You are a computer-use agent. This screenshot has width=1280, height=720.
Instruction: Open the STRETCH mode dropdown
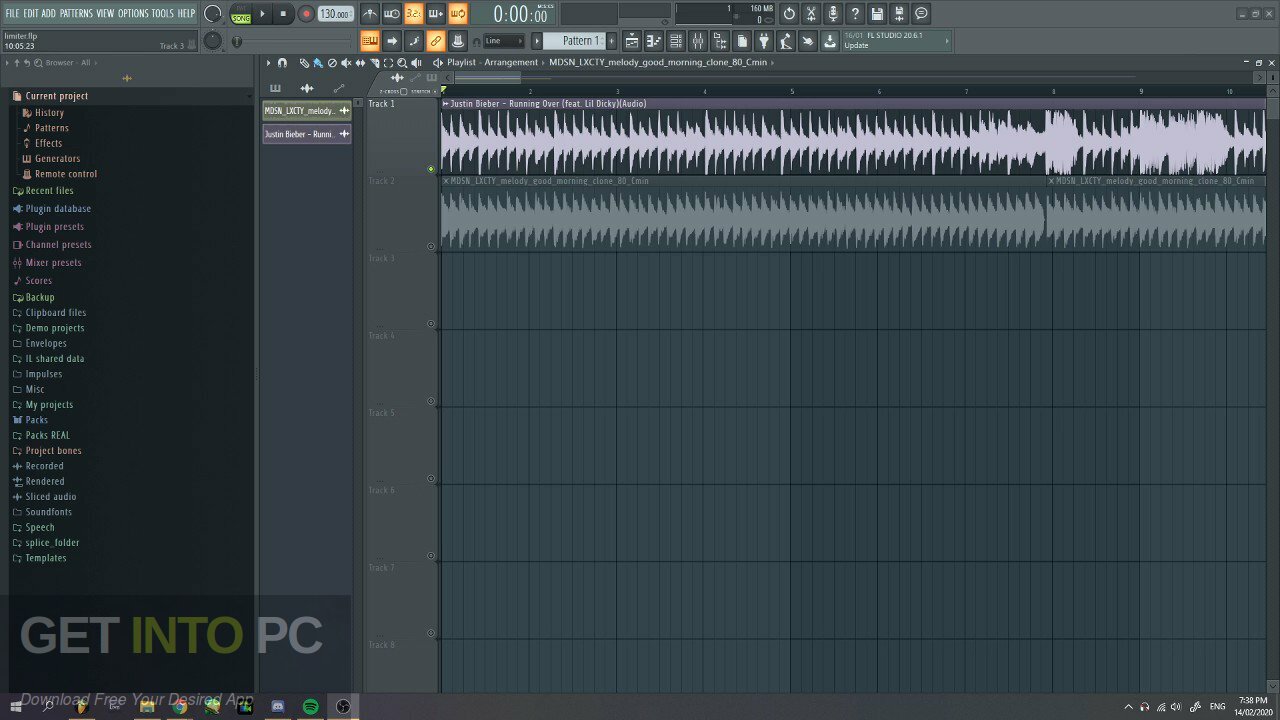tap(422, 91)
